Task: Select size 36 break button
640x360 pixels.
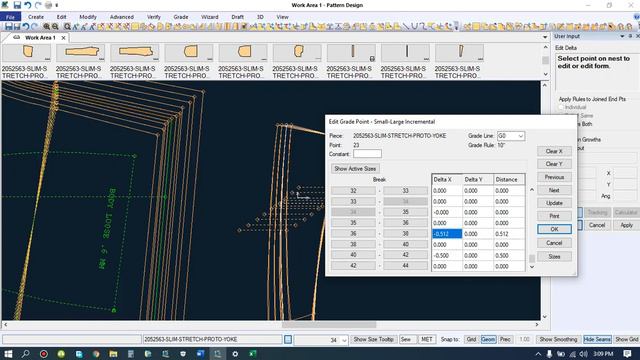Action: pos(353,233)
